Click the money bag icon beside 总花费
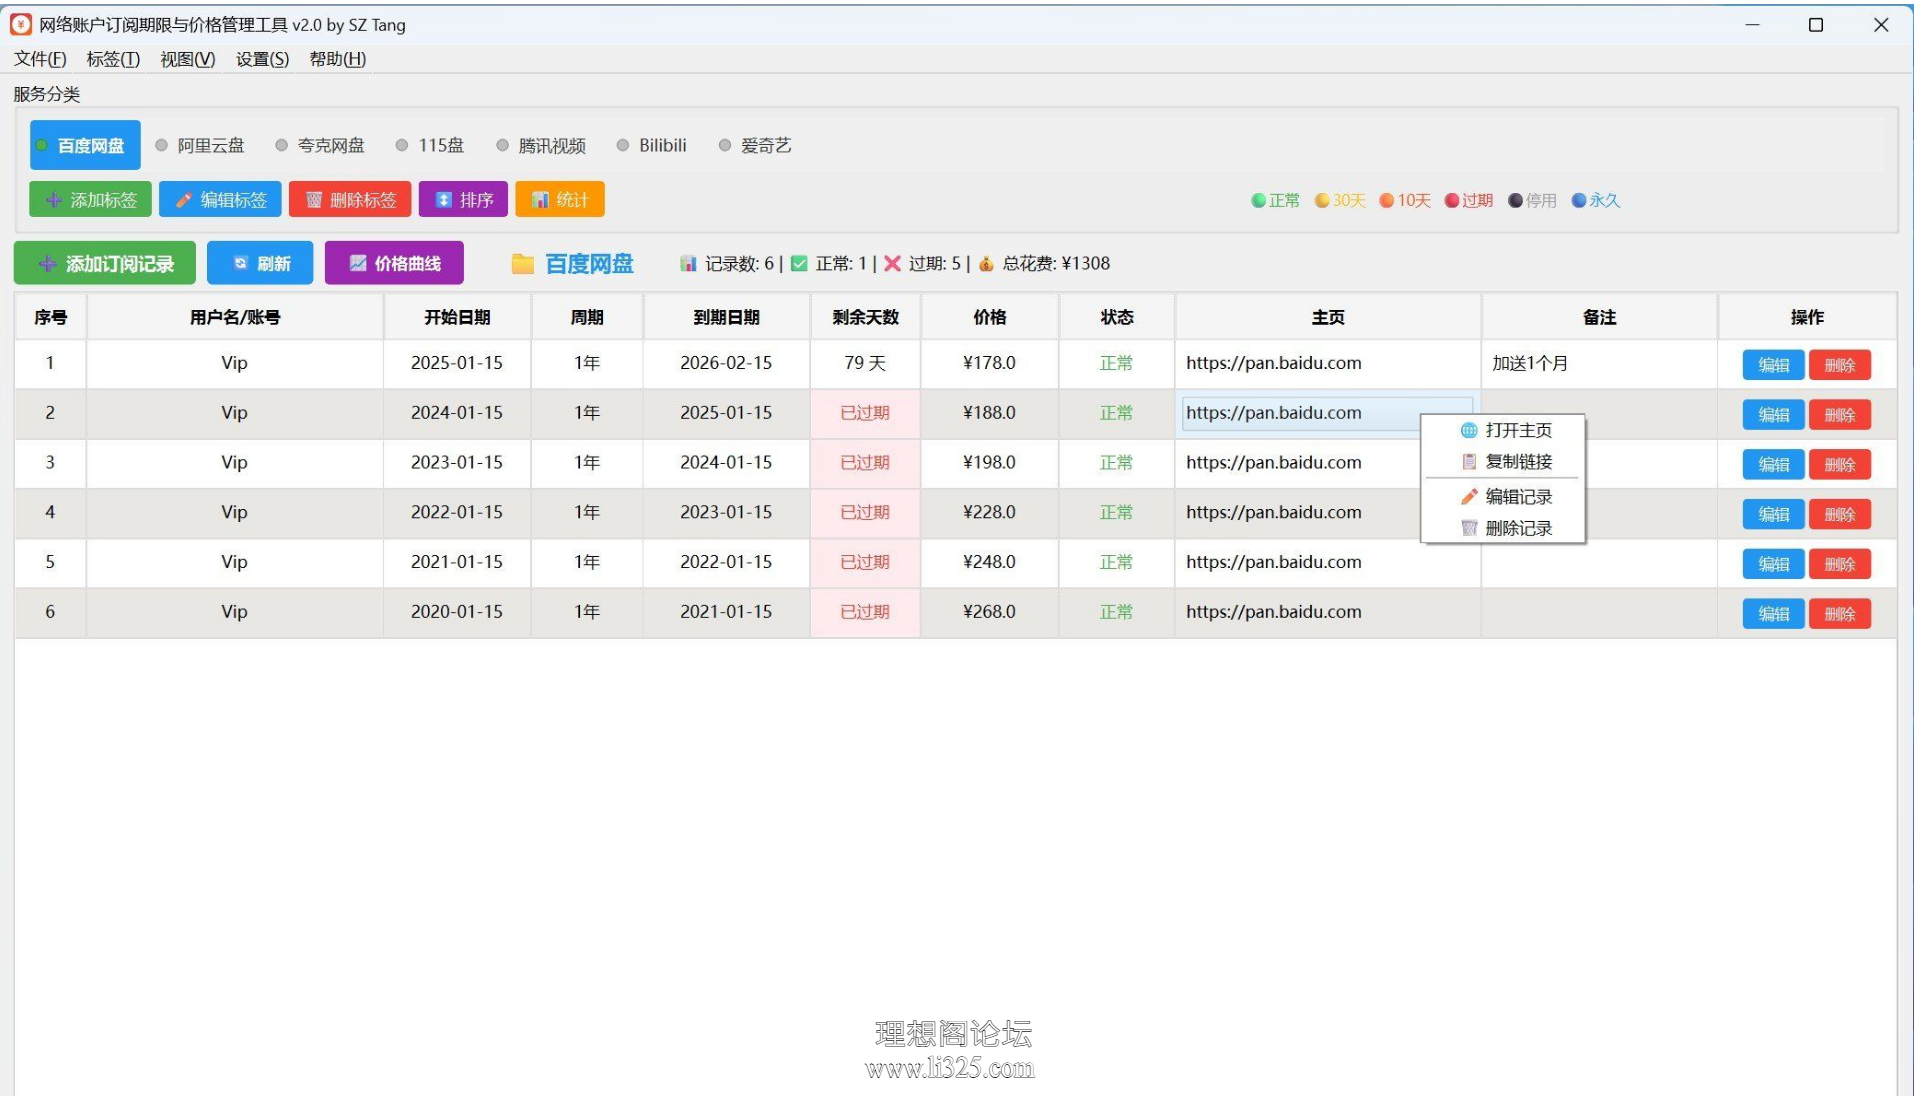Viewport: 1914px width, 1096px height. 986,263
